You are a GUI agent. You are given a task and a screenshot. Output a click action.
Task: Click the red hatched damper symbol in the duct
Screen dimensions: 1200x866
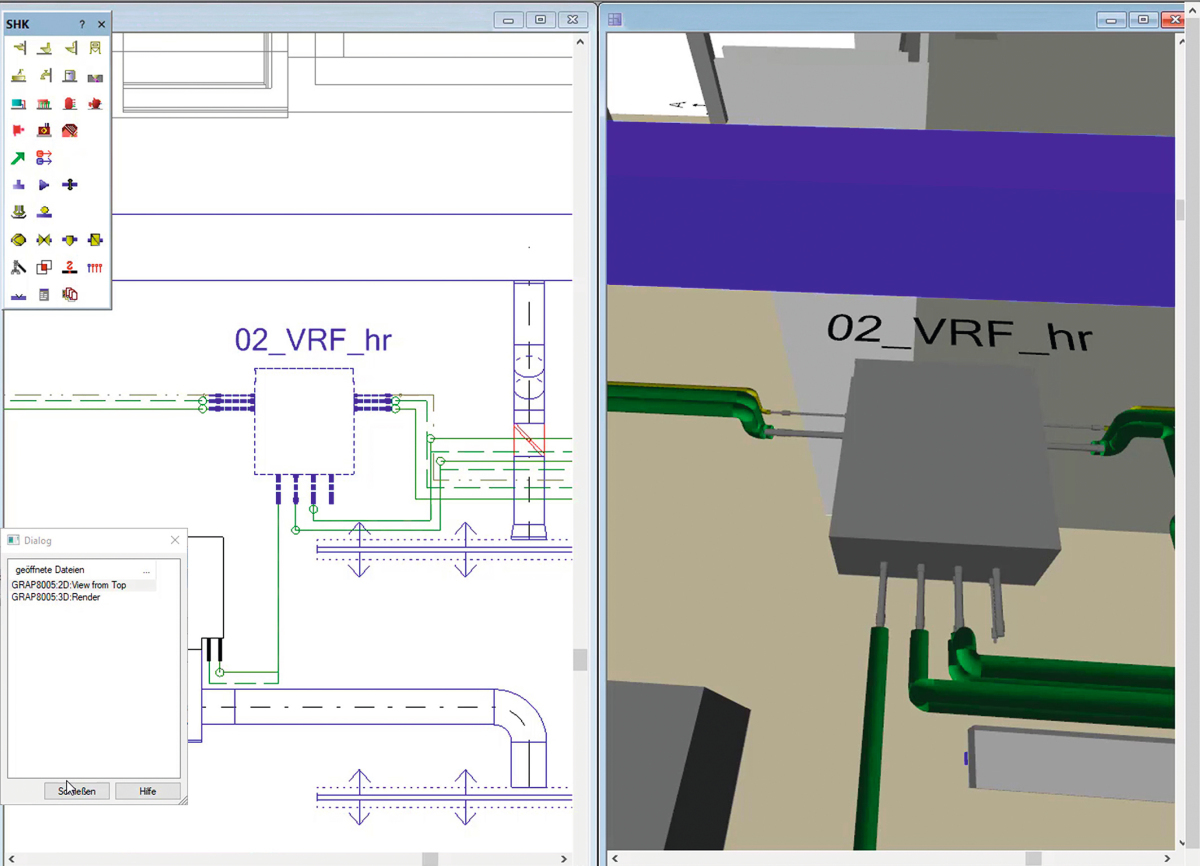pos(529,439)
